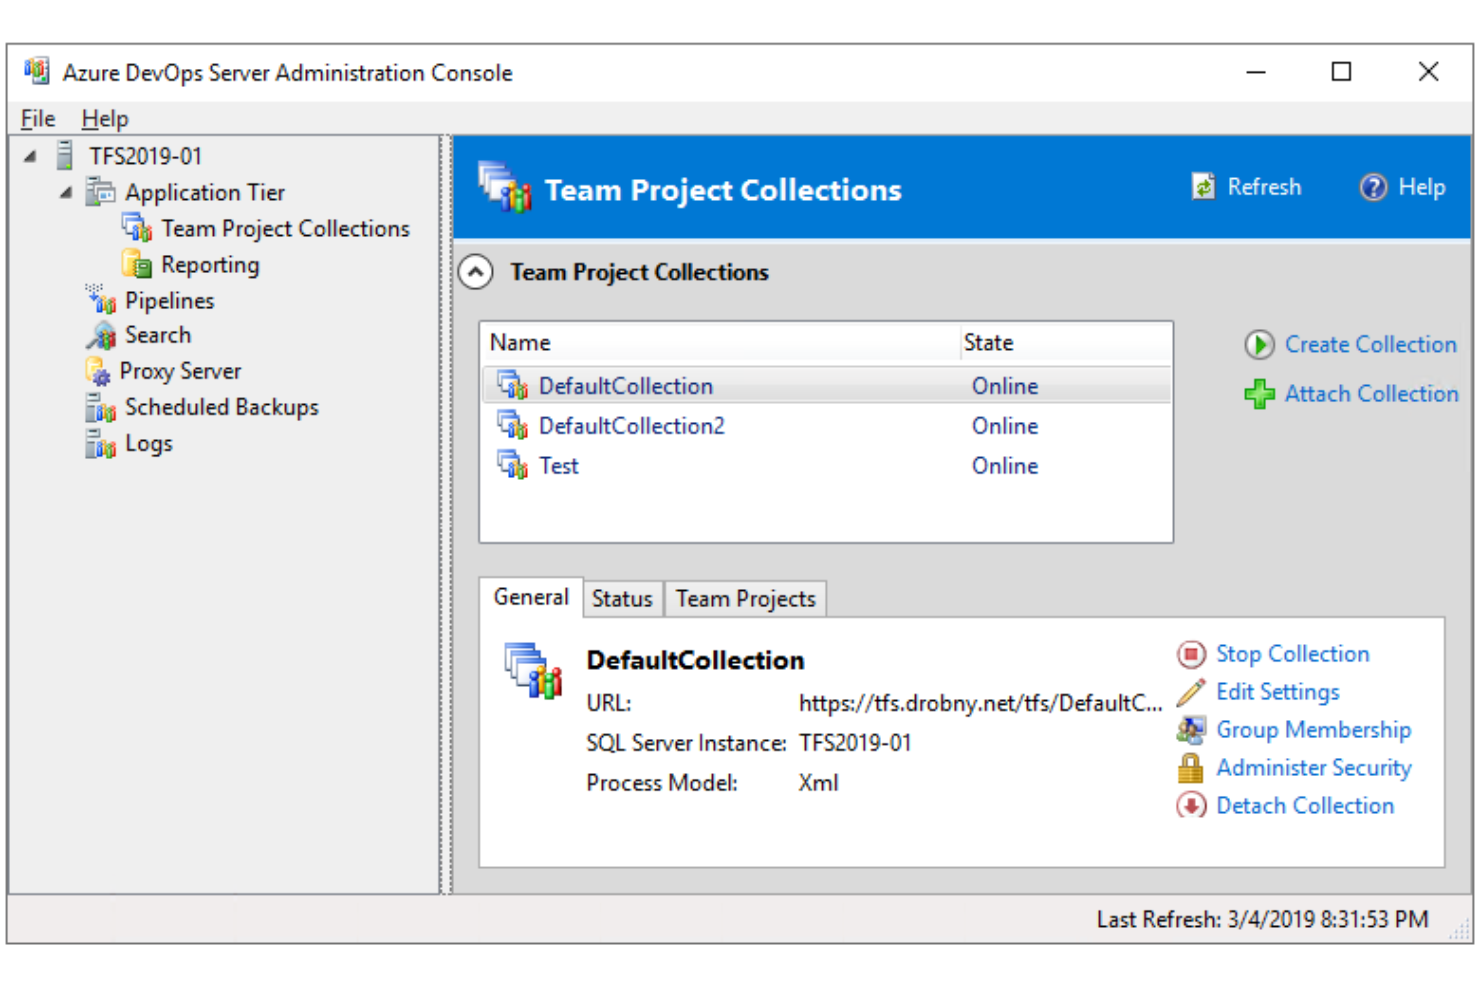The image size is (1480, 987).
Task: Click the Test collection row icon
Action: [x=513, y=465]
